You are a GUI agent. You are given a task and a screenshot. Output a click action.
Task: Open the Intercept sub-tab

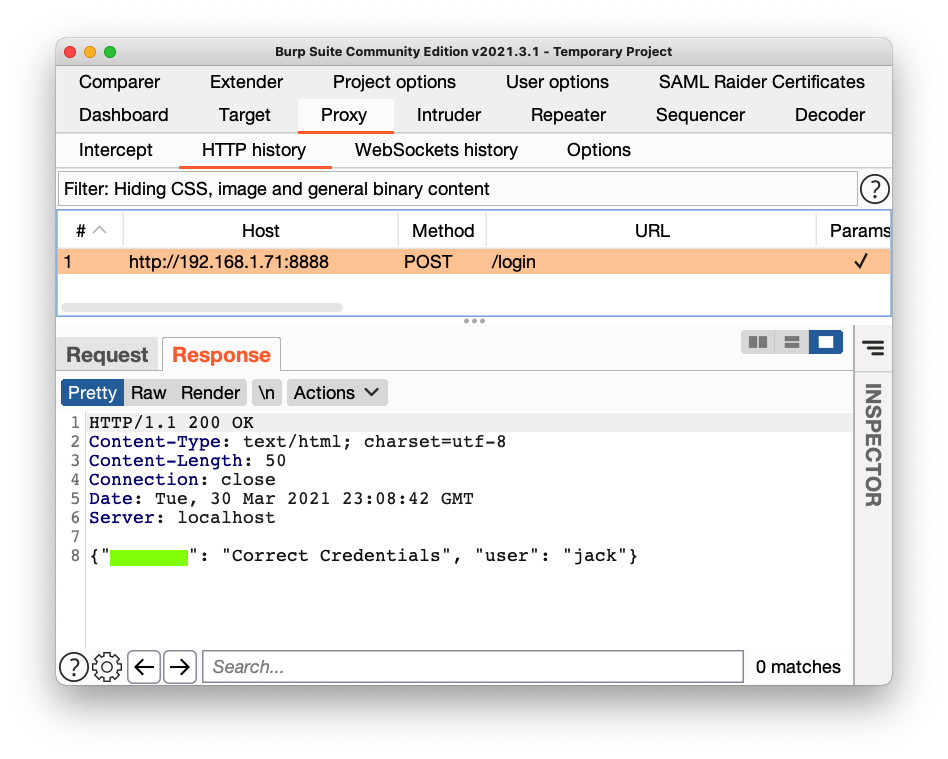pyautogui.click(x=115, y=150)
